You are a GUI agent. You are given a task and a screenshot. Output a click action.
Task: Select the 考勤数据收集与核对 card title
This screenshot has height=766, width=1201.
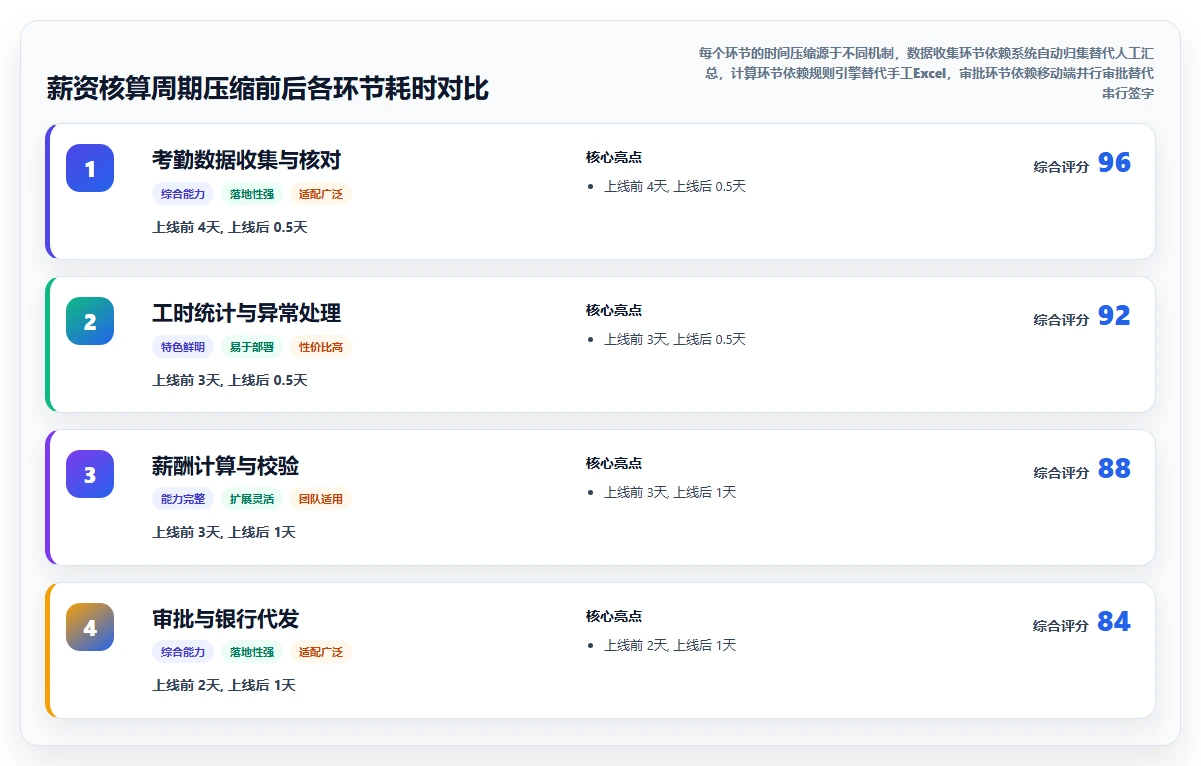click(247, 160)
